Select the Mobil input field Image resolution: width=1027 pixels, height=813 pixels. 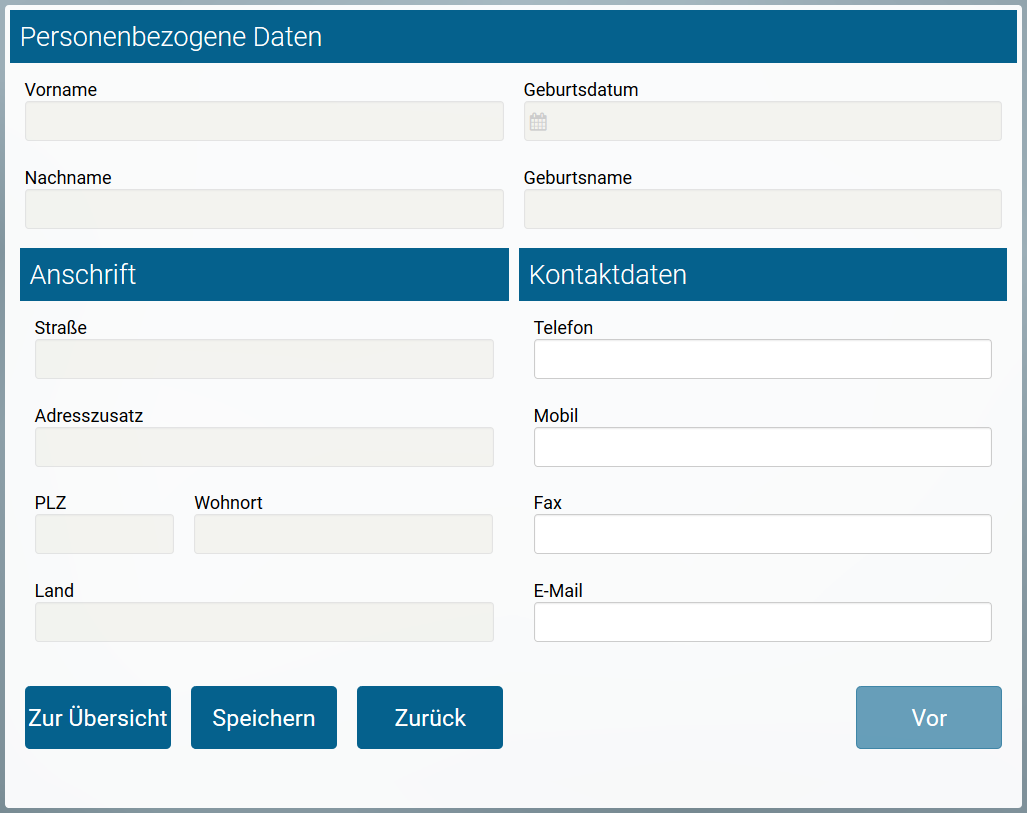pos(762,447)
